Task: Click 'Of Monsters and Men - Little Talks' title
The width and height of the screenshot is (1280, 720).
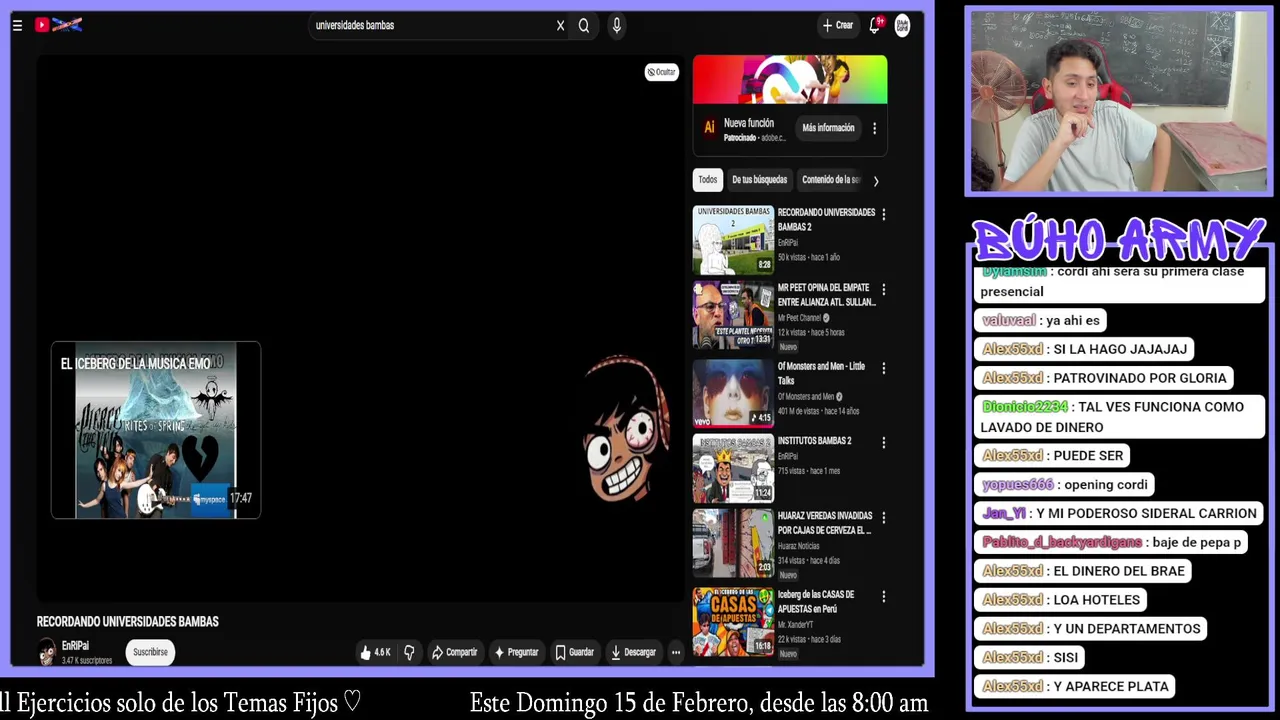Action: (821, 373)
